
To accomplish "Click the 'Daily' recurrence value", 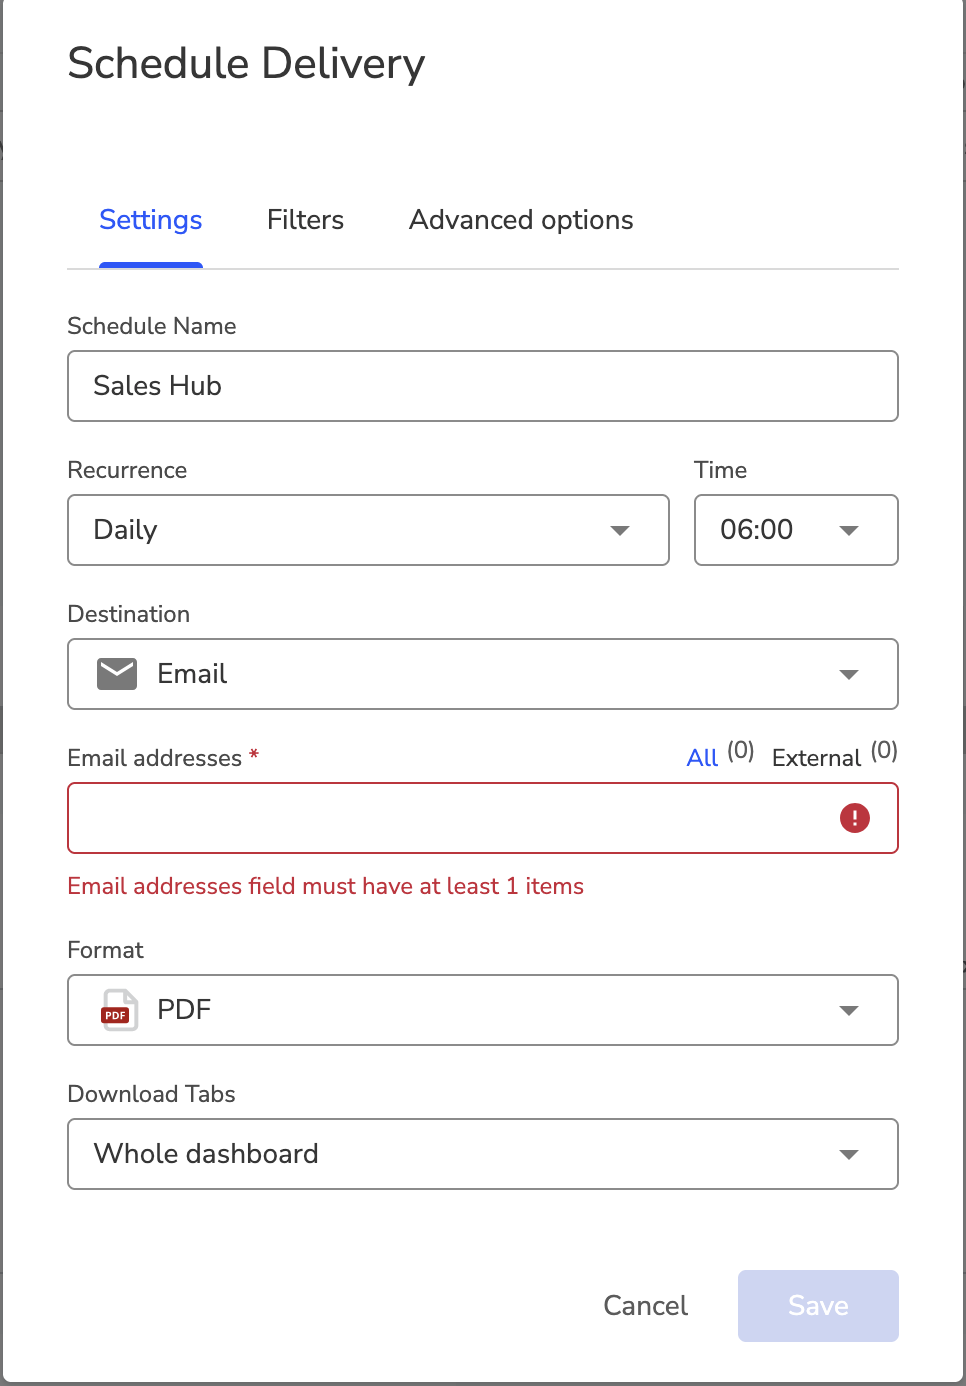I will (125, 530).
